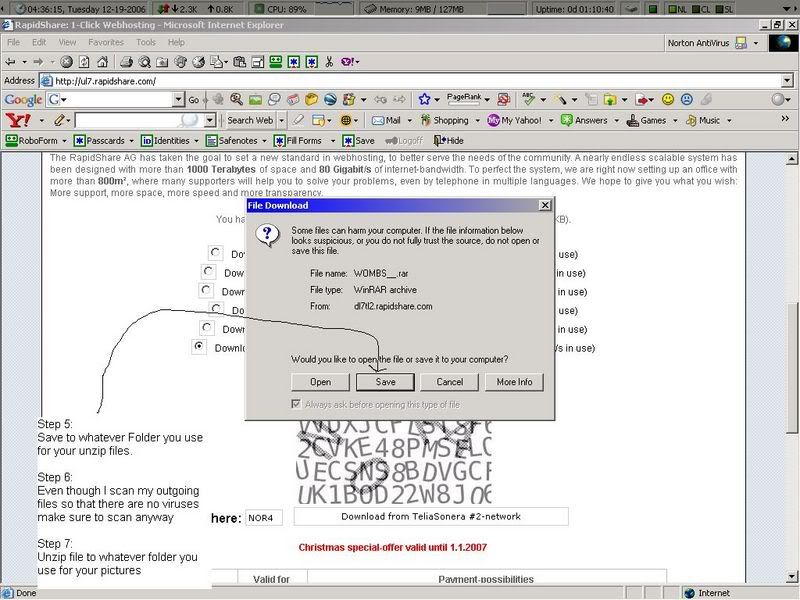The height and width of the screenshot is (600, 800).
Task: Click Save in the File Download dialog
Action: pyautogui.click(x=385, y=382)
